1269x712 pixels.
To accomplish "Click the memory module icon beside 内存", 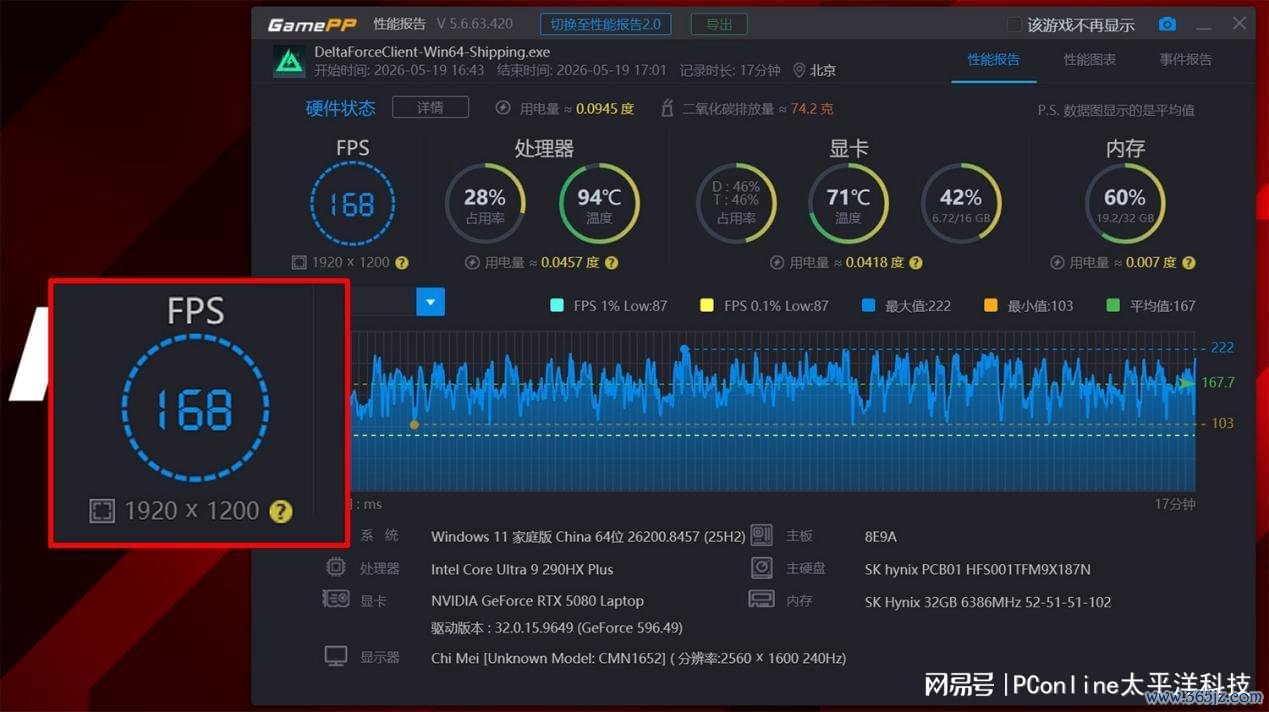I will 761,600.
